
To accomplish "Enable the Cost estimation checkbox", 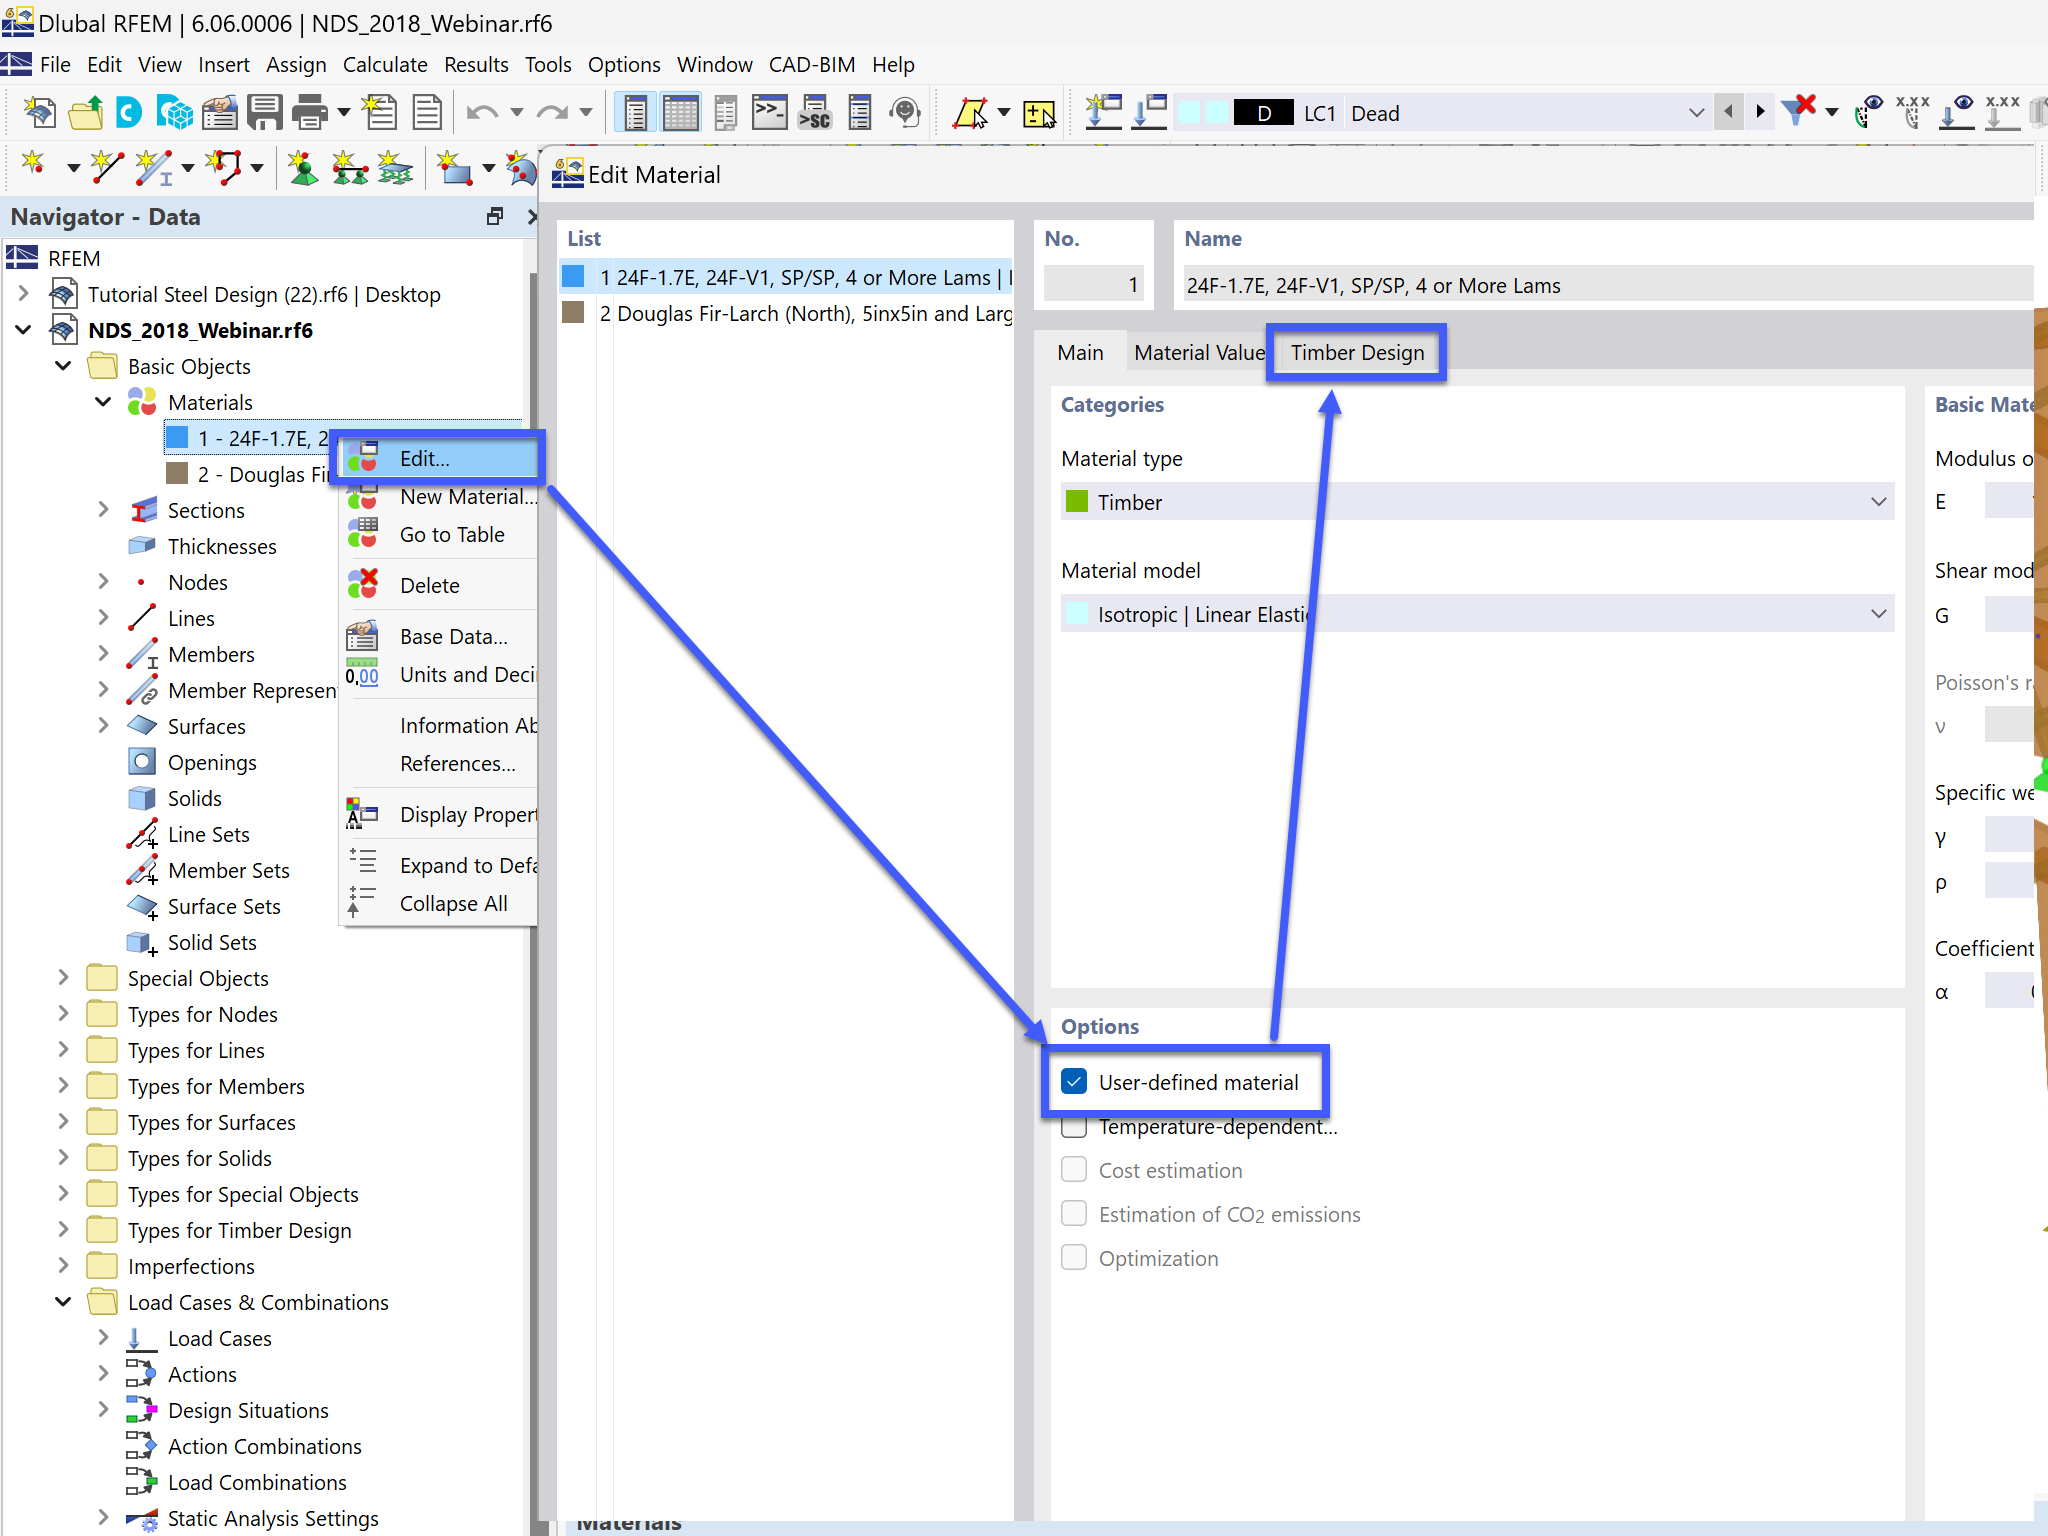I will [1072, 1170].
